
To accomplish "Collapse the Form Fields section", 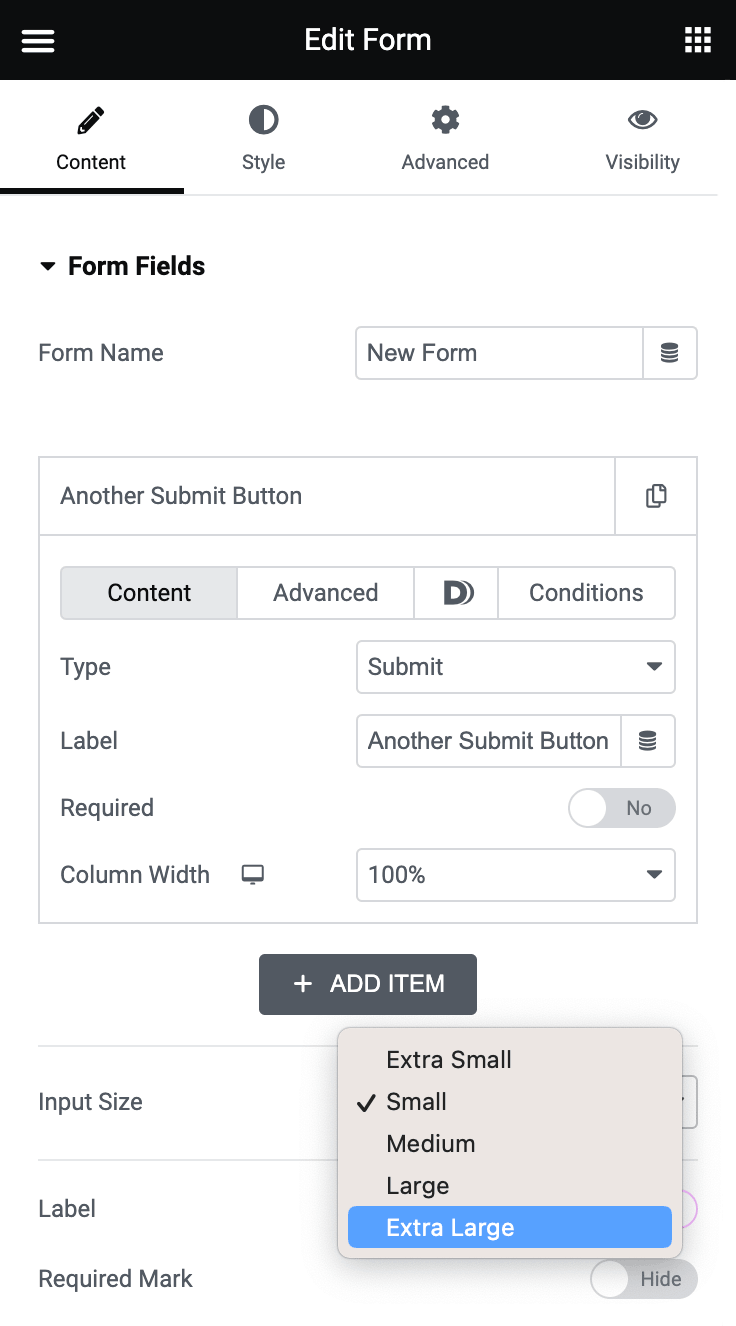I will (x=48, y=265).
